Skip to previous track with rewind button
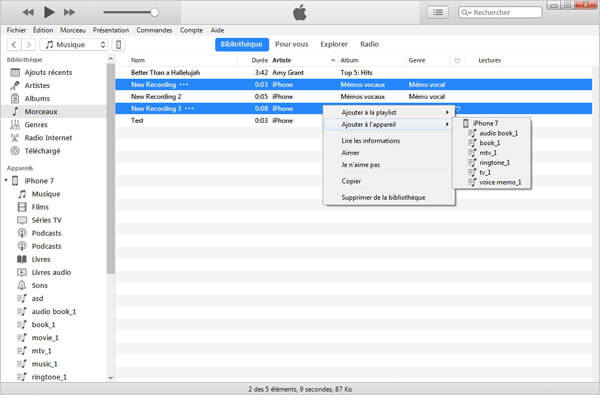Screen dimensions: 600x395 click(28, 12)
